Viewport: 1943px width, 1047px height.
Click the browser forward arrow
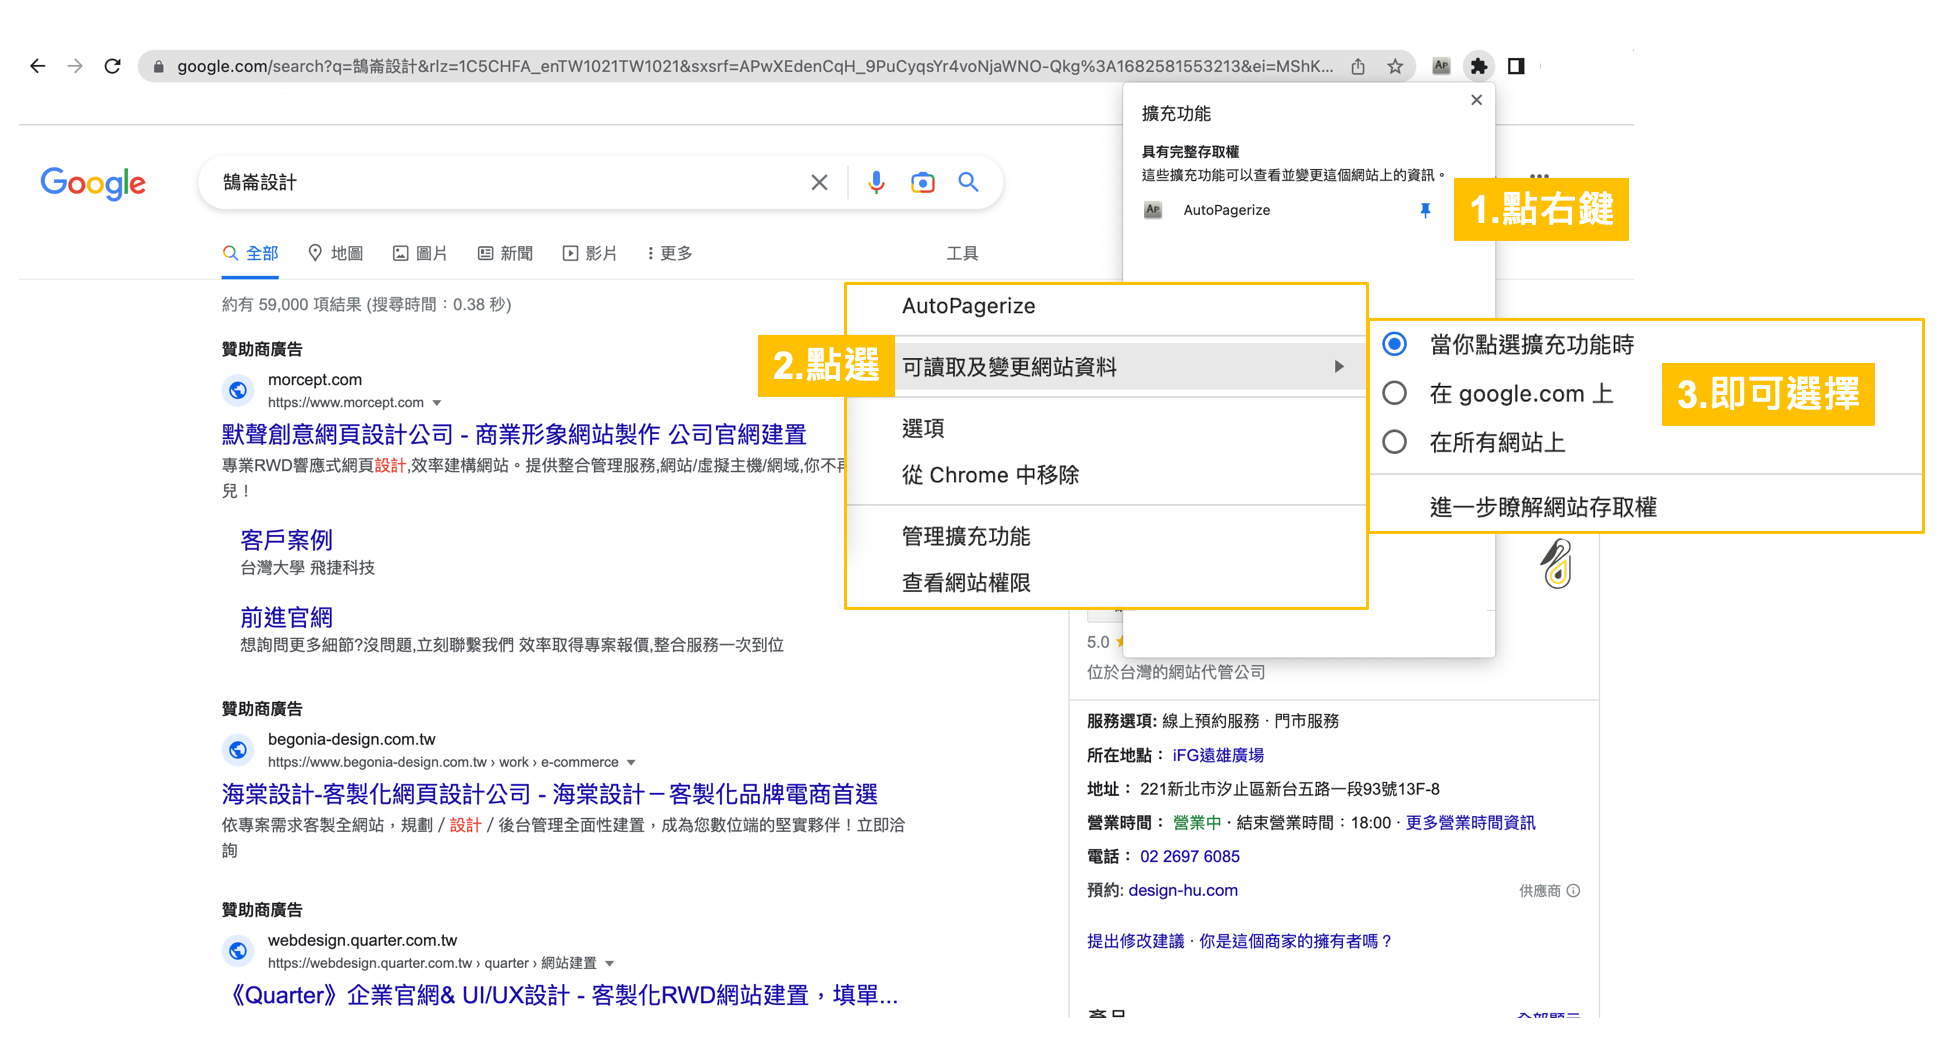click(x=75, y=66)
